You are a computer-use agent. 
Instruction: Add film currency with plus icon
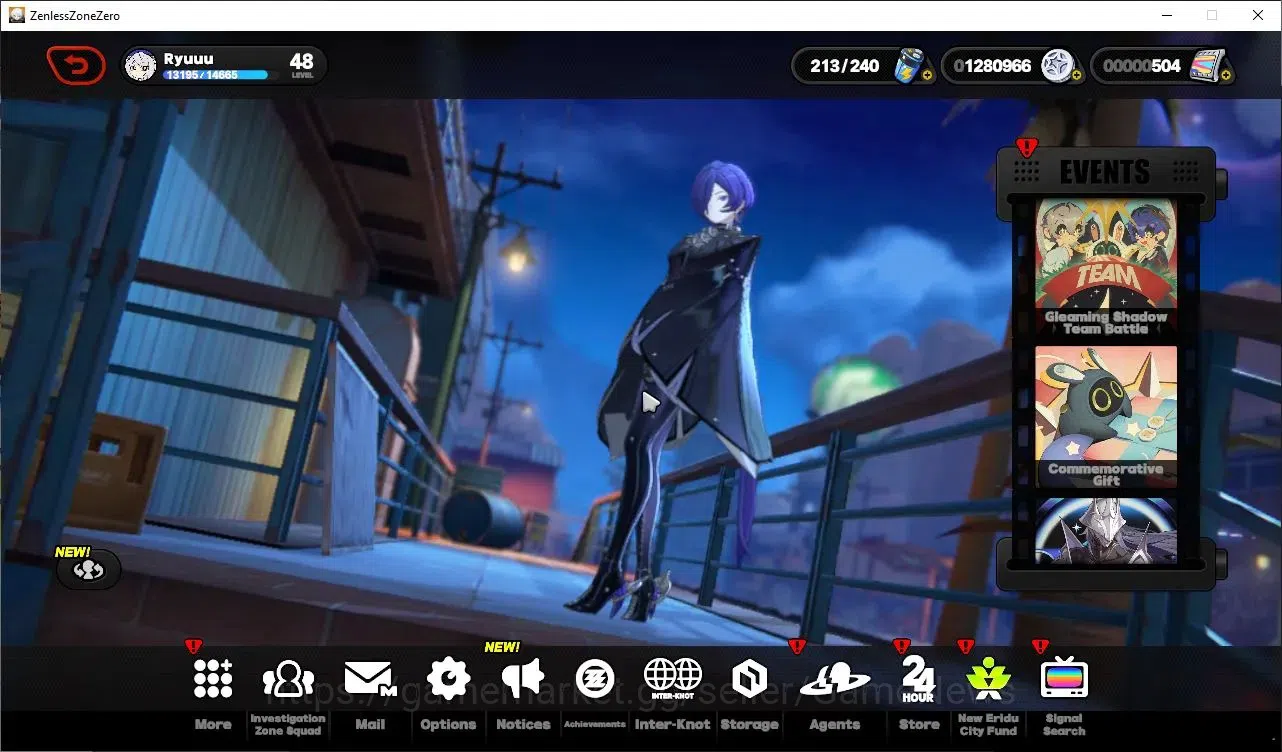point(1226,75)
